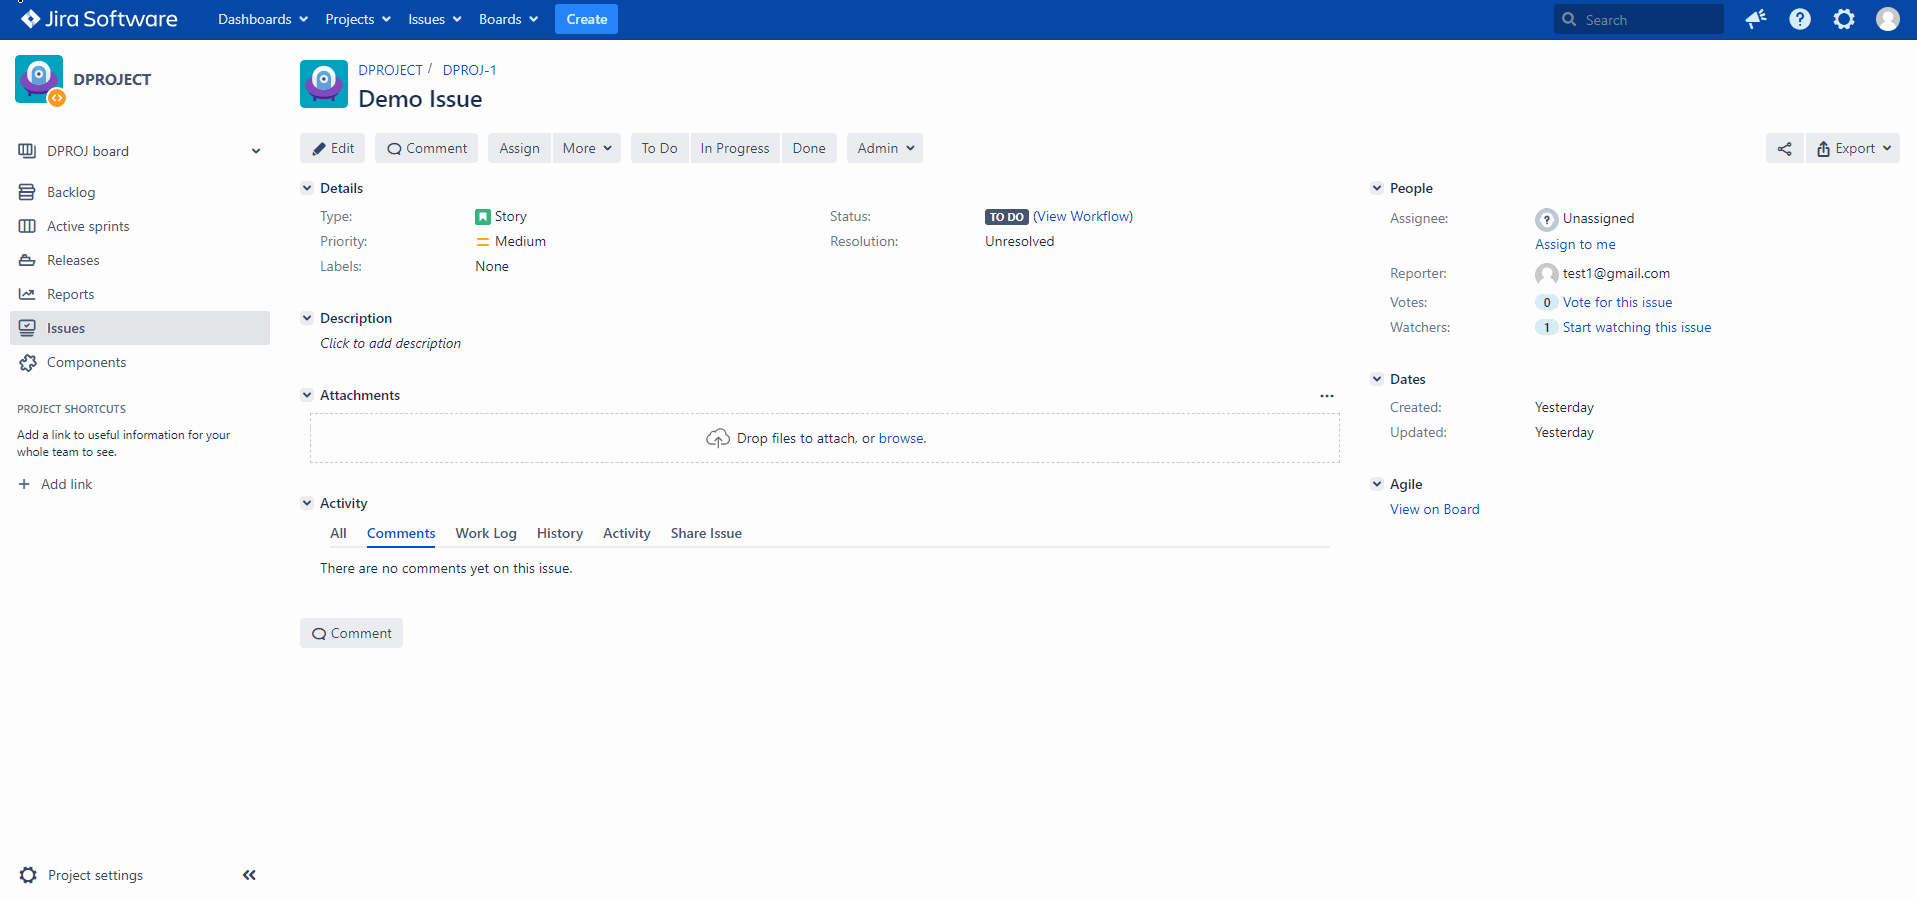Open the help question mark icon
This screenshot has height=898, width=1917.
[1800, 19]
